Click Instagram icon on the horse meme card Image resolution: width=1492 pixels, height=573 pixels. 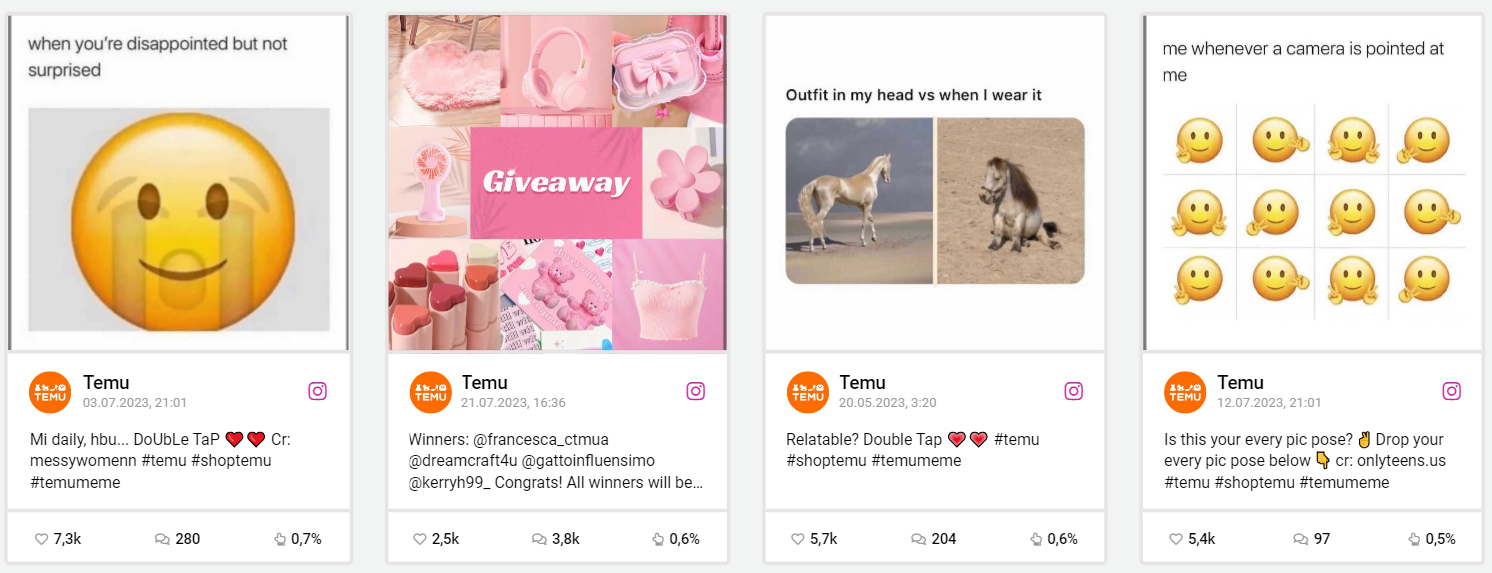[x=1073, y=391]
